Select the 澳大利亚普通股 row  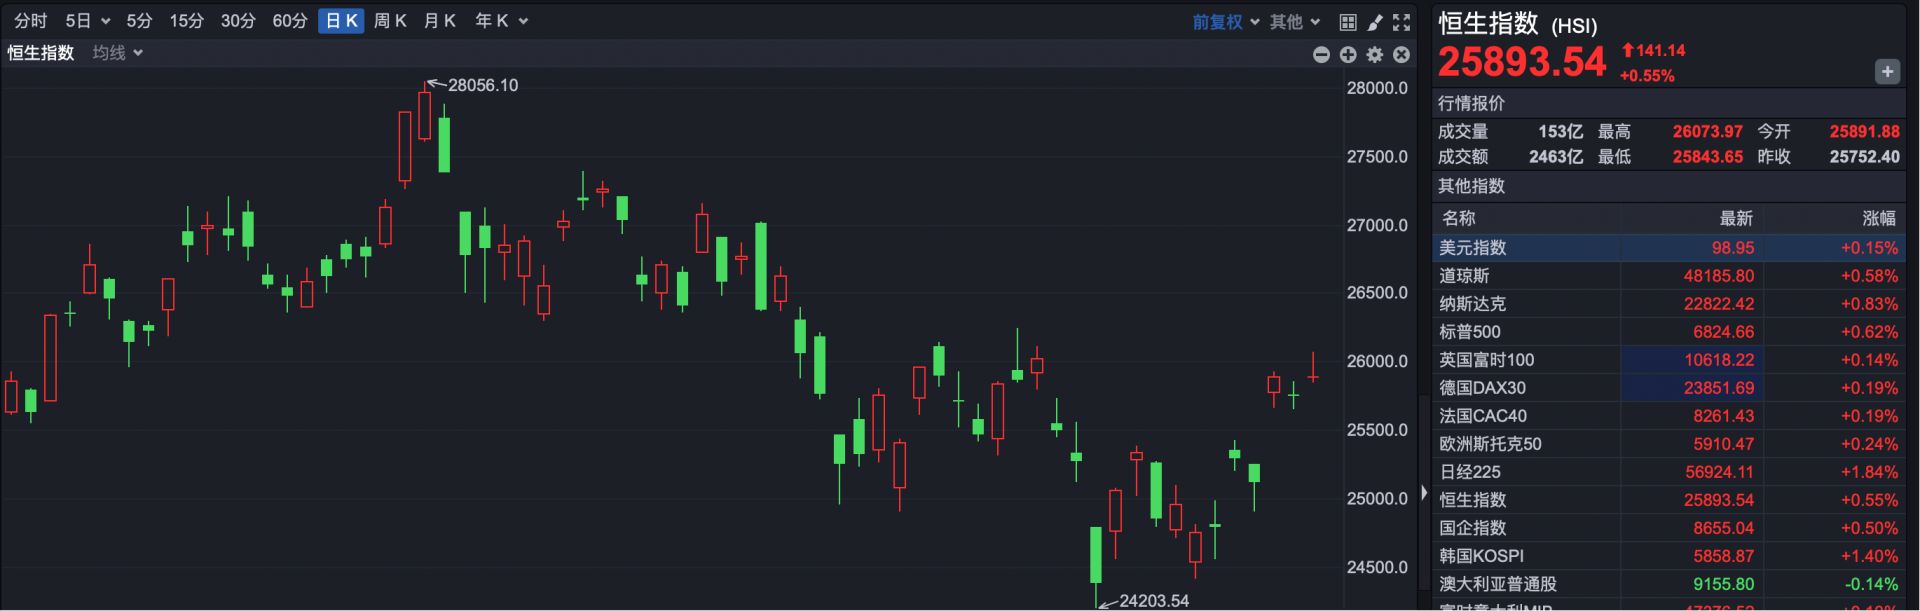tap(1669, 584)
